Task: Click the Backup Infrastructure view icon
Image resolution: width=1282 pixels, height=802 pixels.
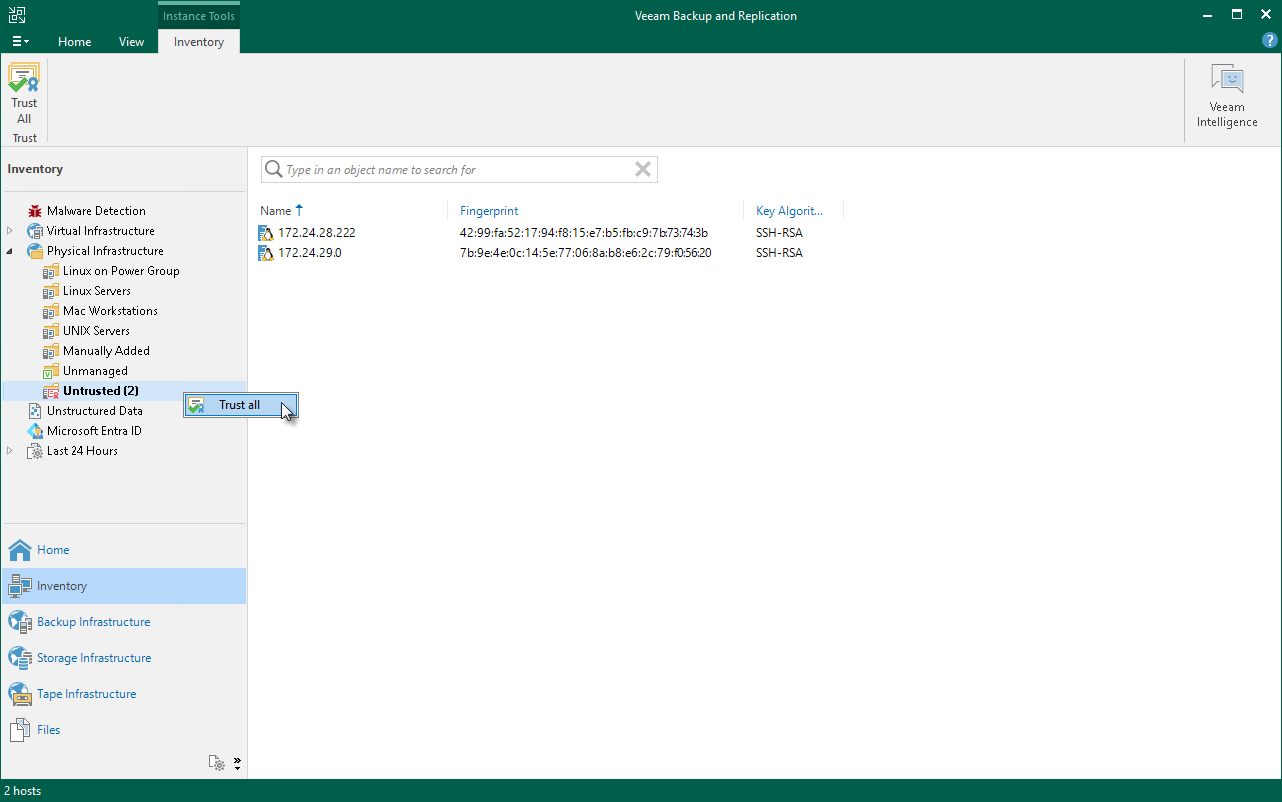Action: (x=20, y=622)
